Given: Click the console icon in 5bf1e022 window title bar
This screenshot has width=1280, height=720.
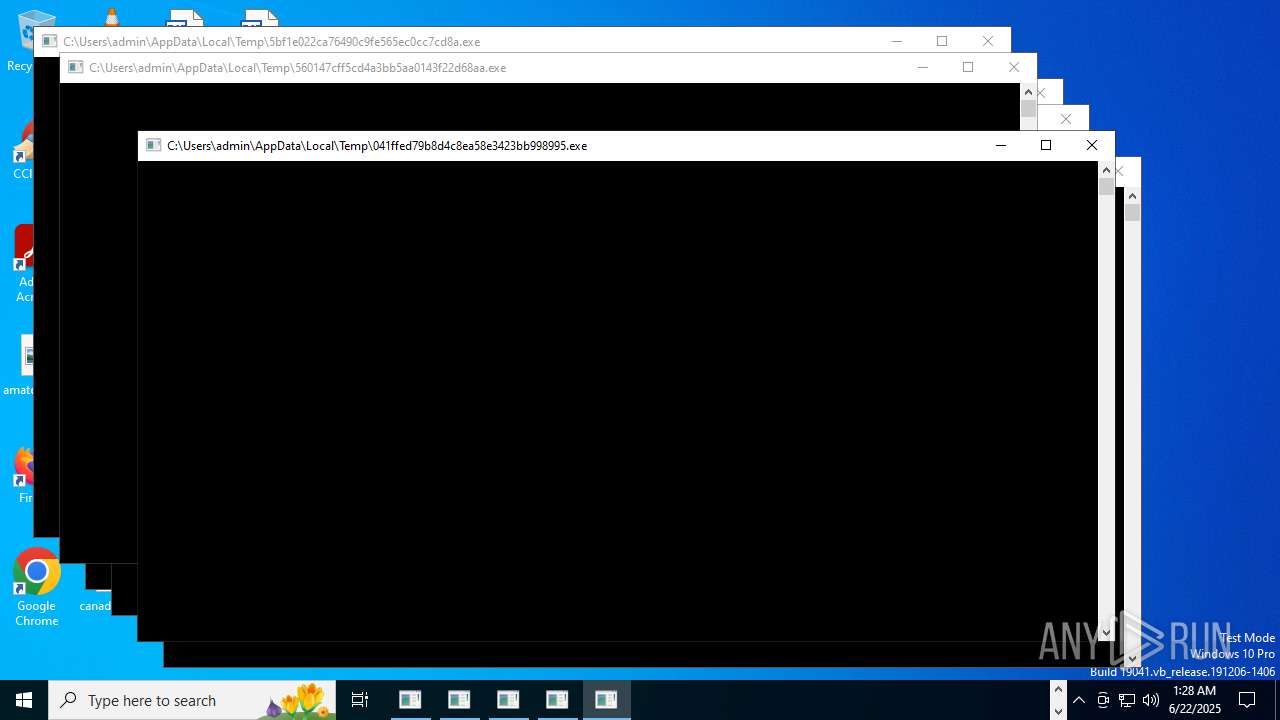Looking at the screenshot, I should [x=49, y=42].
